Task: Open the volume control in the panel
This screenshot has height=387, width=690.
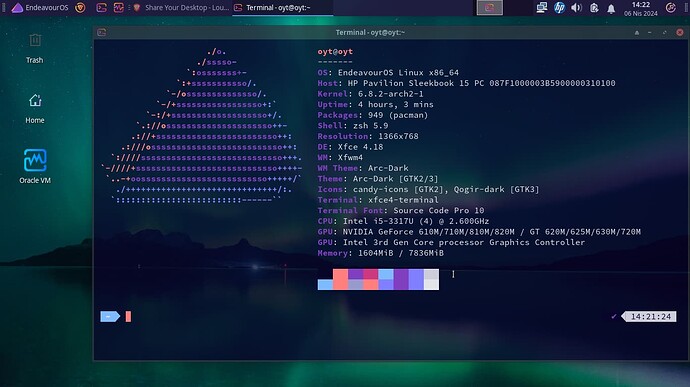Action: pyautogui.click(x=576, y=7)
